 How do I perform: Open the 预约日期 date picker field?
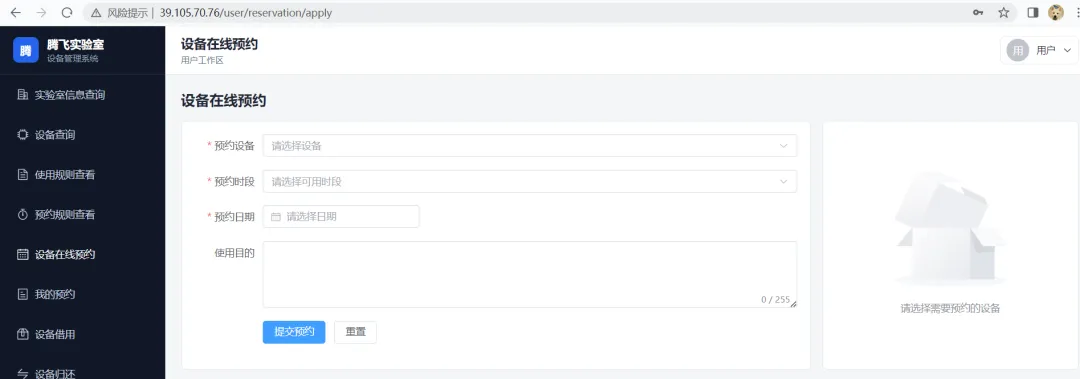[x=341, y=216]
